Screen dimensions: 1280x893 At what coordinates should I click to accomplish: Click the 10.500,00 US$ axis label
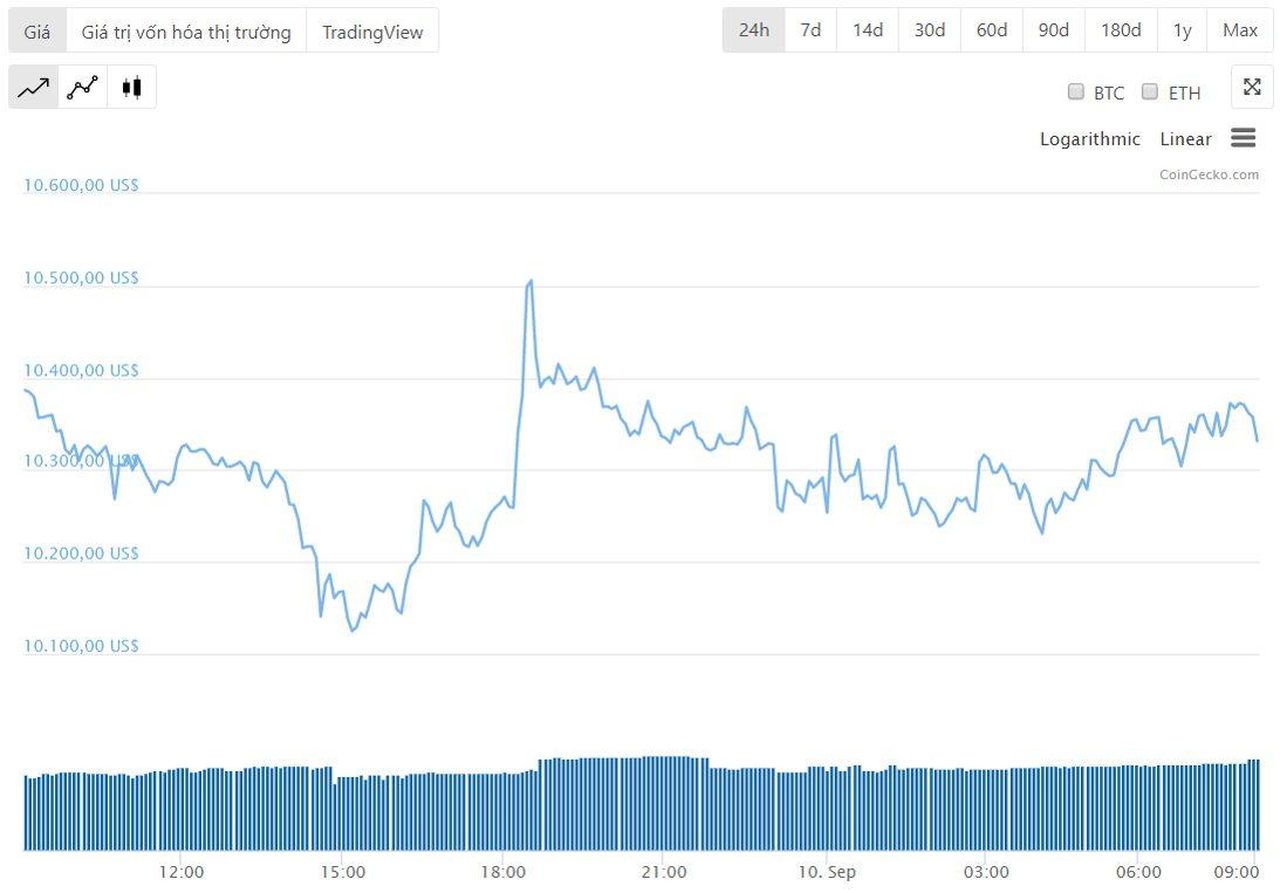81,277
